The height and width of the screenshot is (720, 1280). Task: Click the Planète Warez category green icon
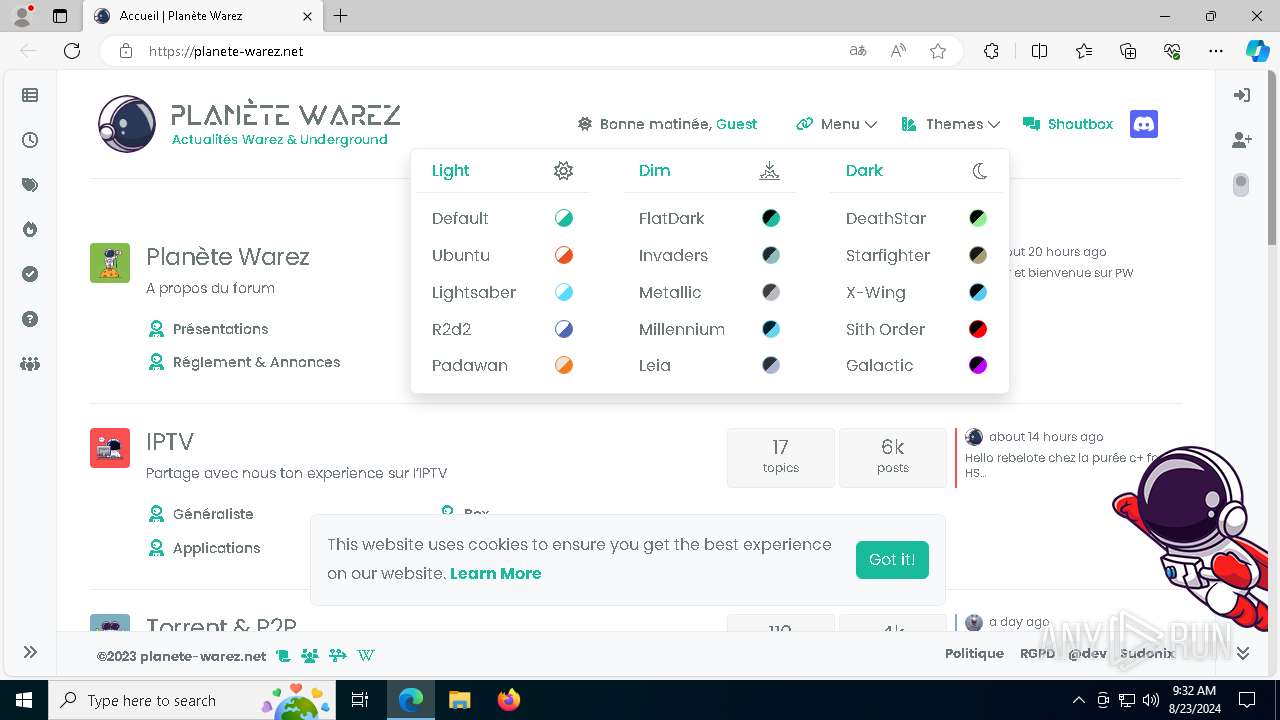click(110, 263)
